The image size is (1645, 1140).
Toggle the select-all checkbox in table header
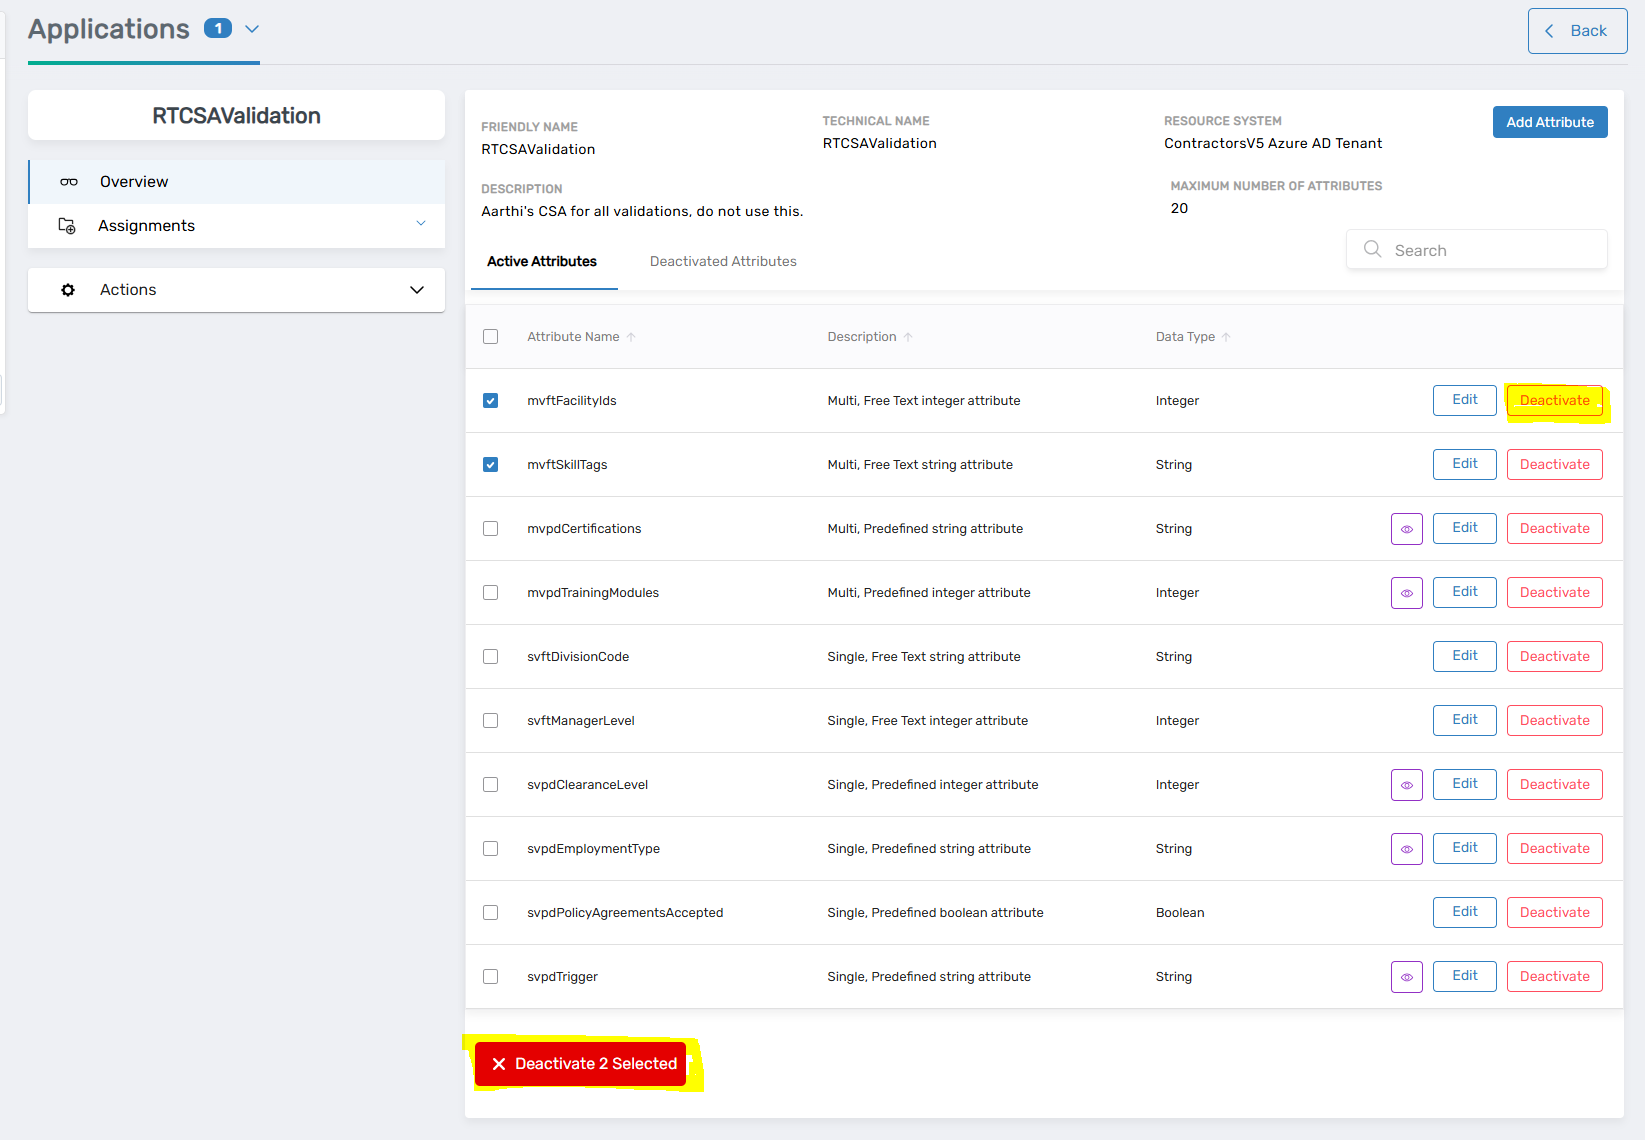point(490,336)
